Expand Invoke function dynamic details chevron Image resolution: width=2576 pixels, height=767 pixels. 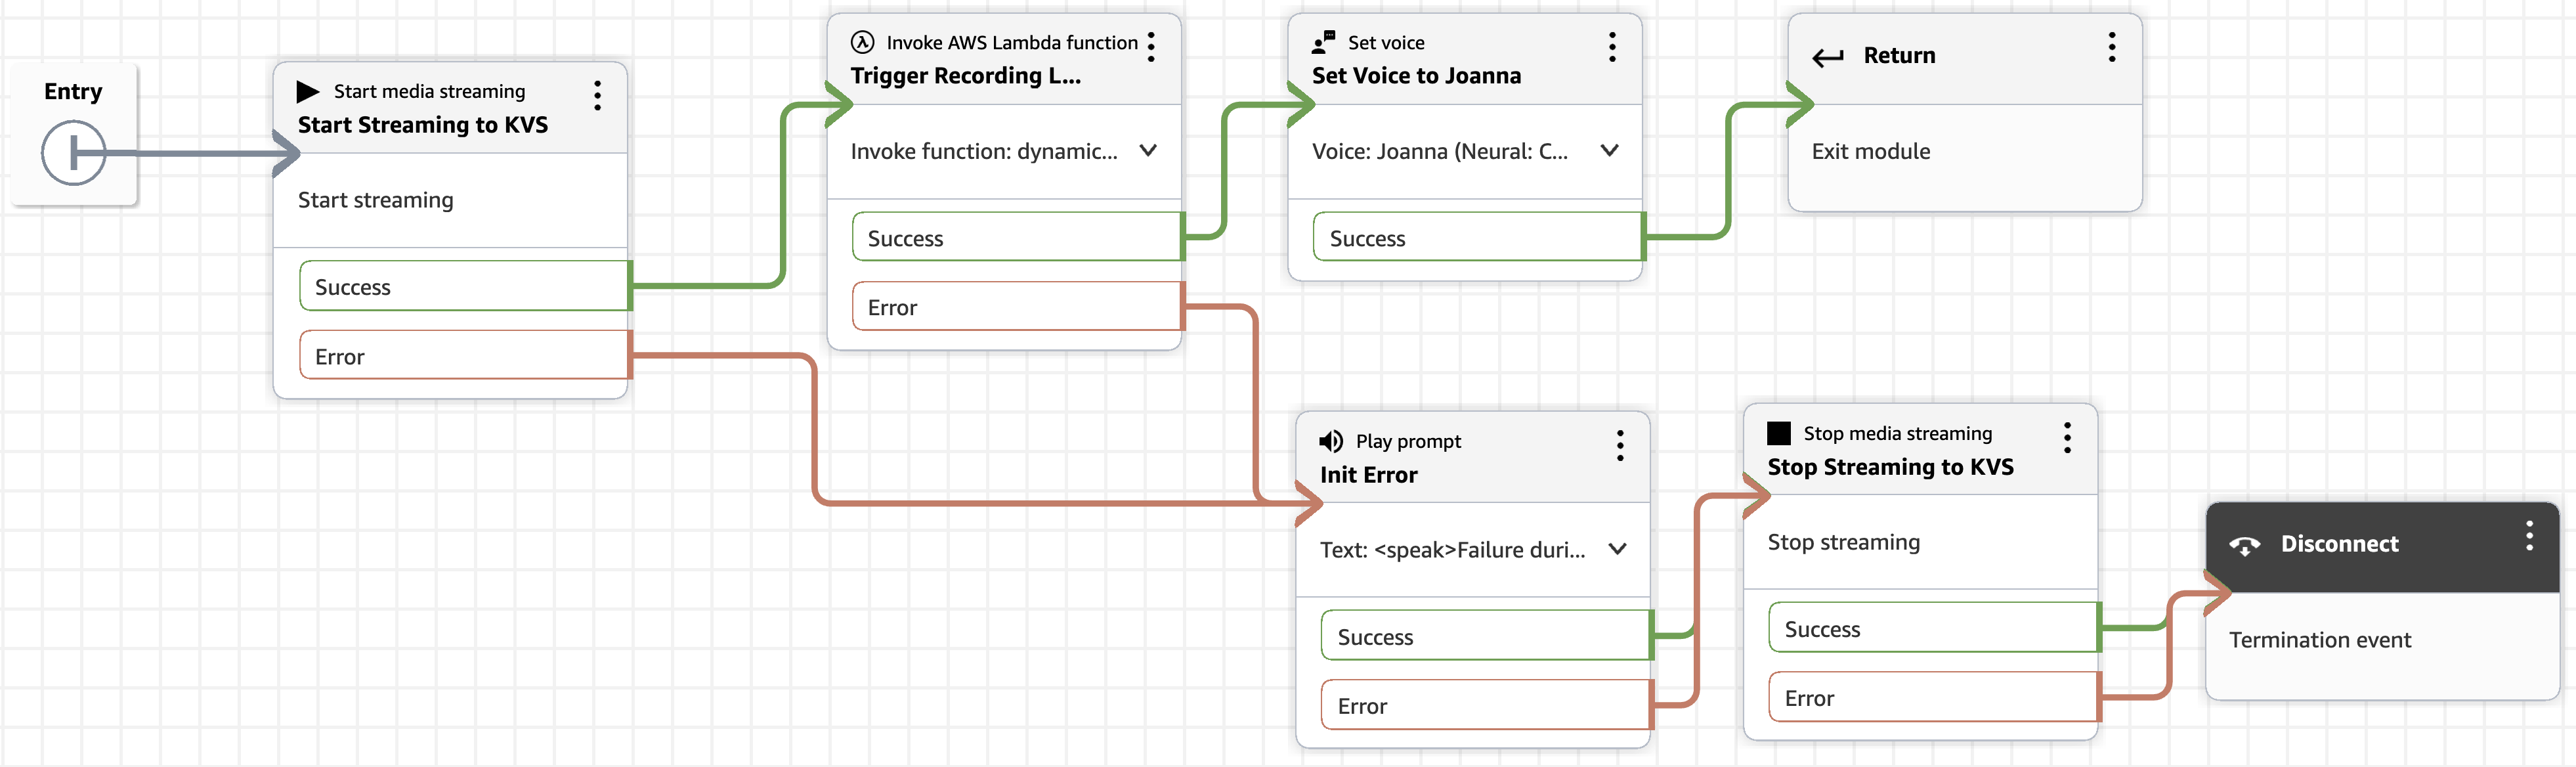(x=1148, y=151)
